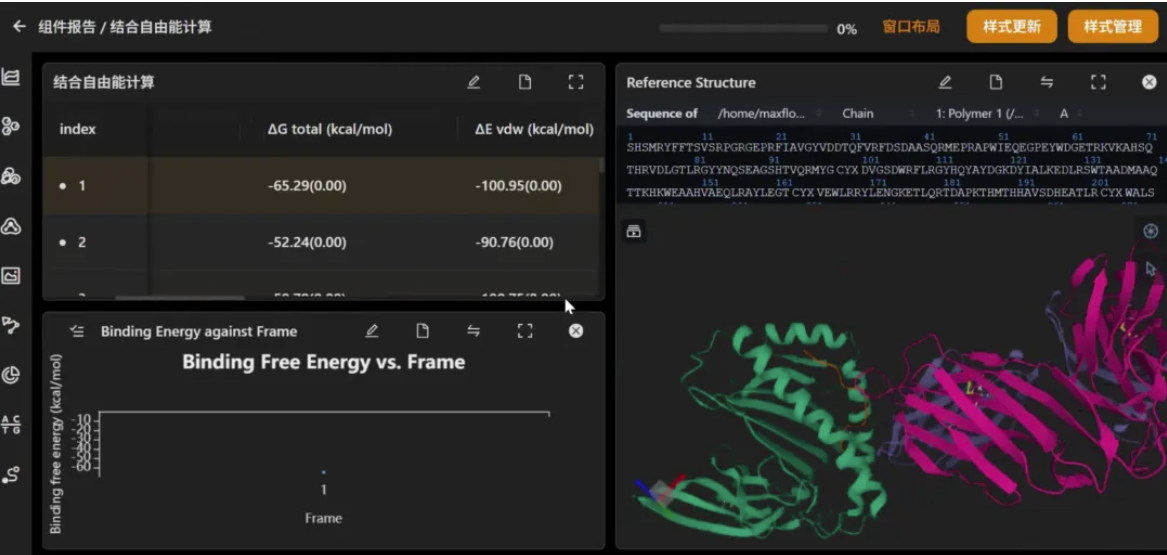The width and height of the screenshot is (1167, 555).
Task: Maximize the Binding Energy against Frame panel
Action: pyautogui.click(x=525, y=331)
